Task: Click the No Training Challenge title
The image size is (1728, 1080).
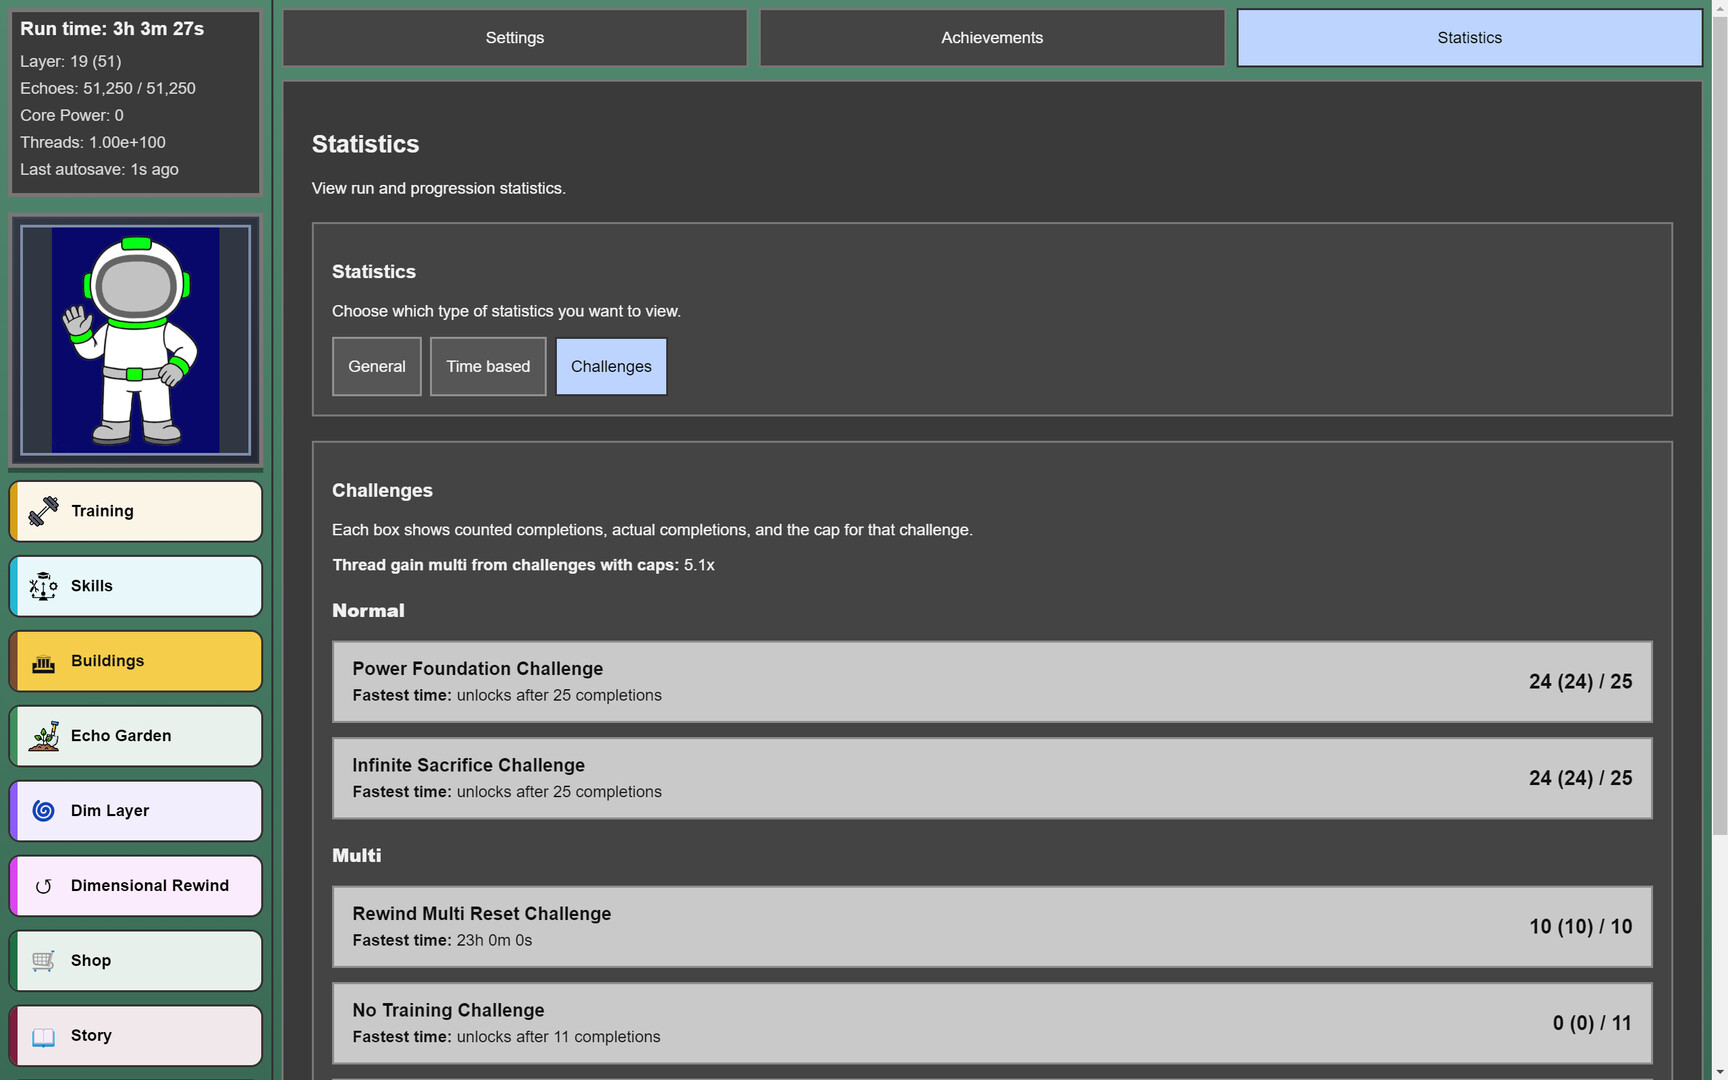Action: point(449,1011)
